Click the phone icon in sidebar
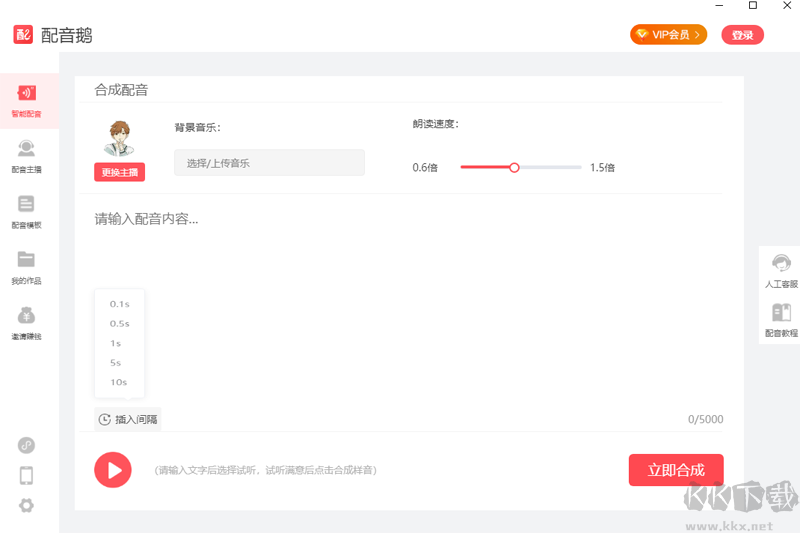Screen dimensions: 800x533 pos(27,475)
